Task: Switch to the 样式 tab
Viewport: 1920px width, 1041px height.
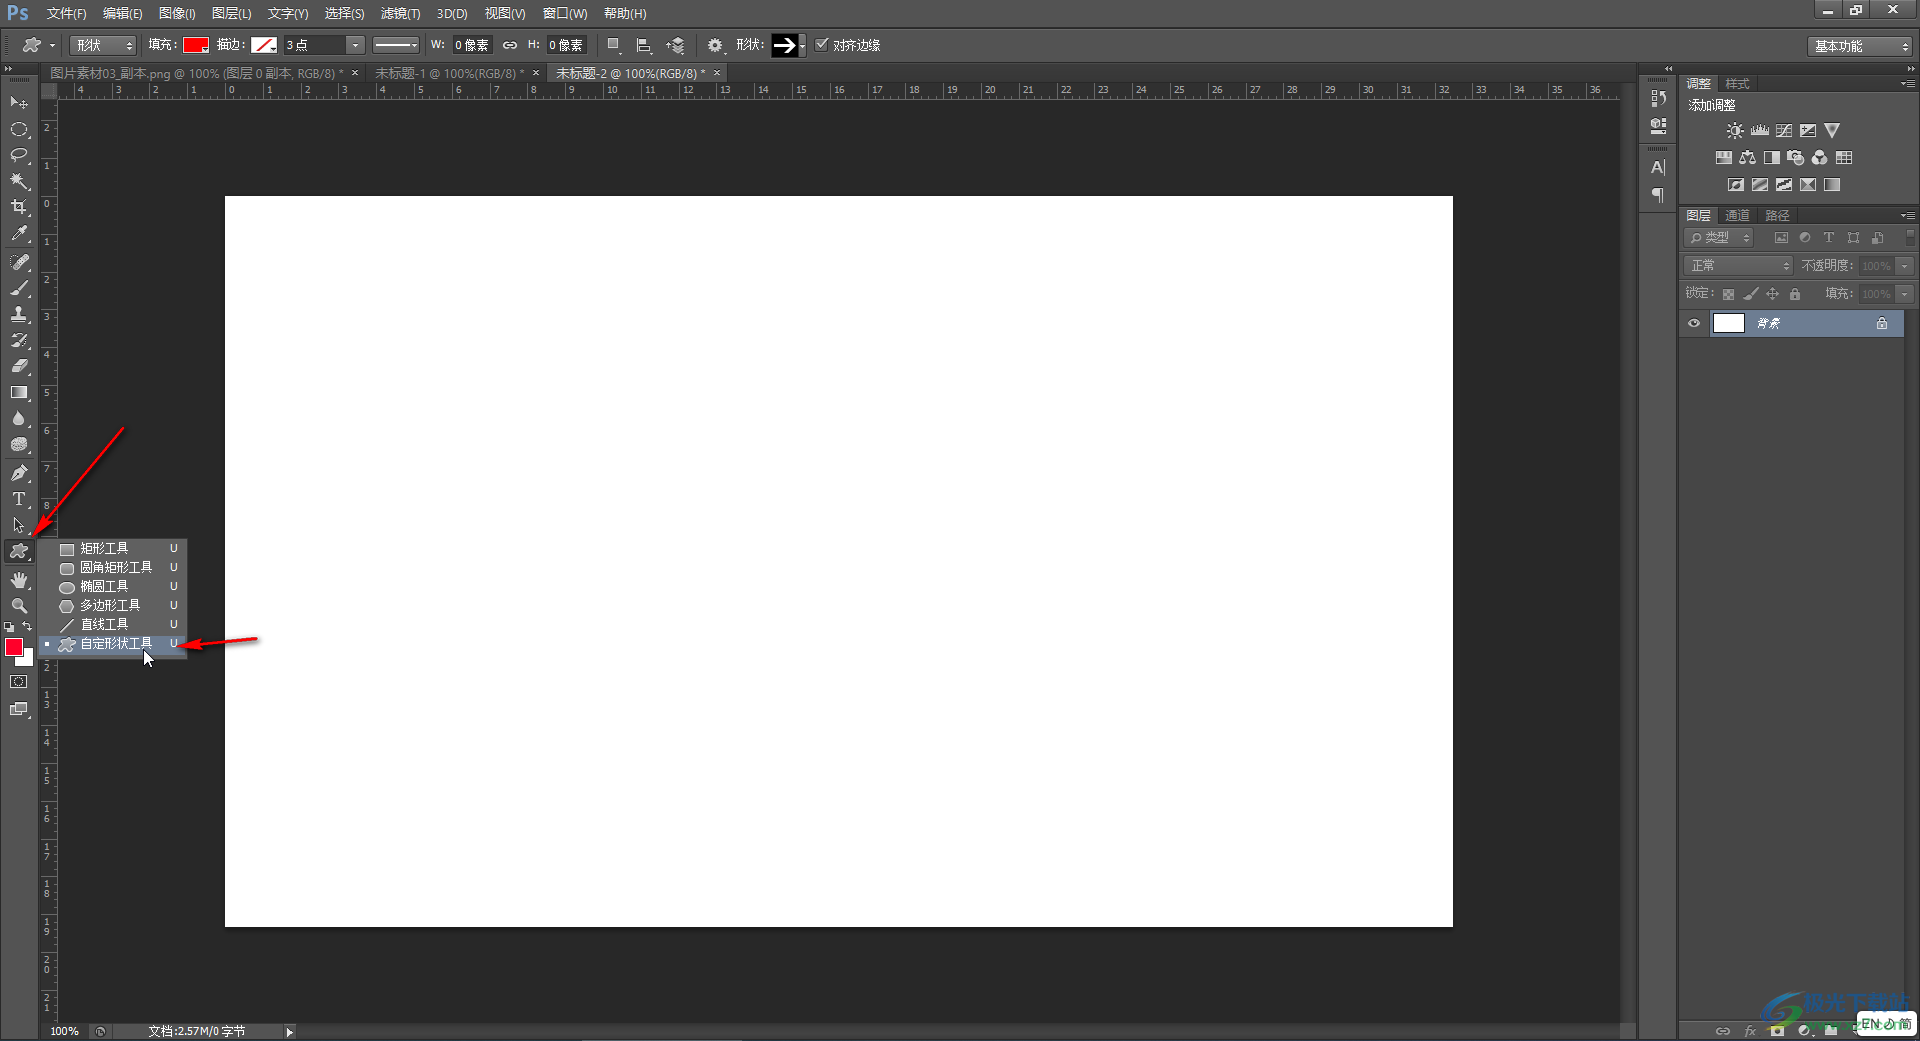Action: pos(1737,83)
